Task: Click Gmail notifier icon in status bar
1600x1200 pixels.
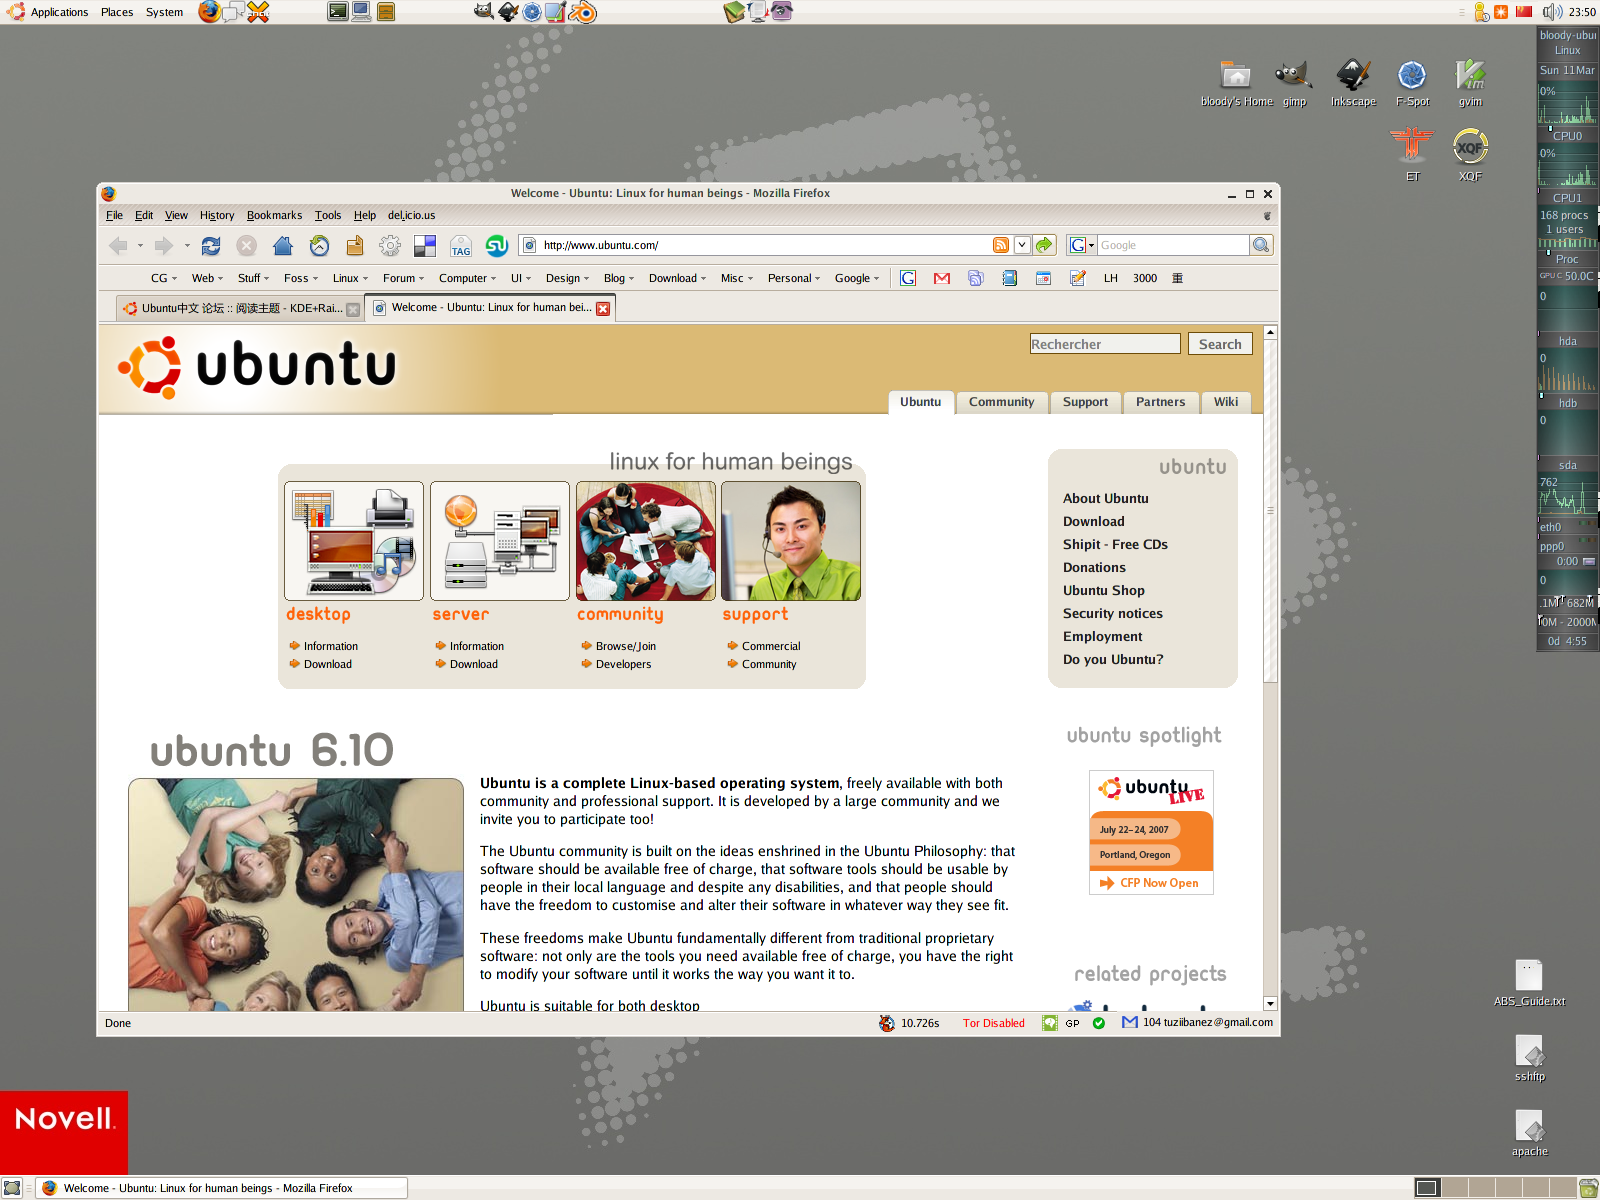Action: point(1130,1022)
